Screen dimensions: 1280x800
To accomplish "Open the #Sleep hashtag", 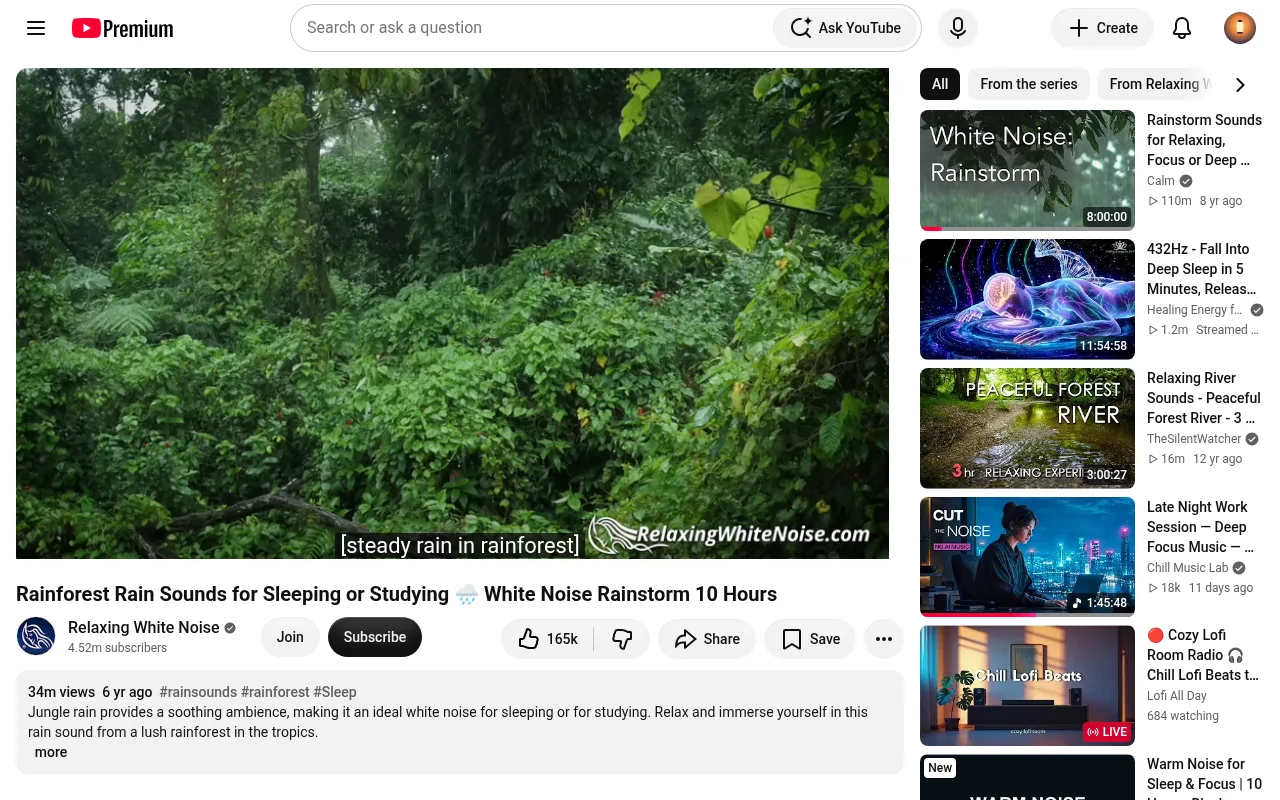I will 335,692.
